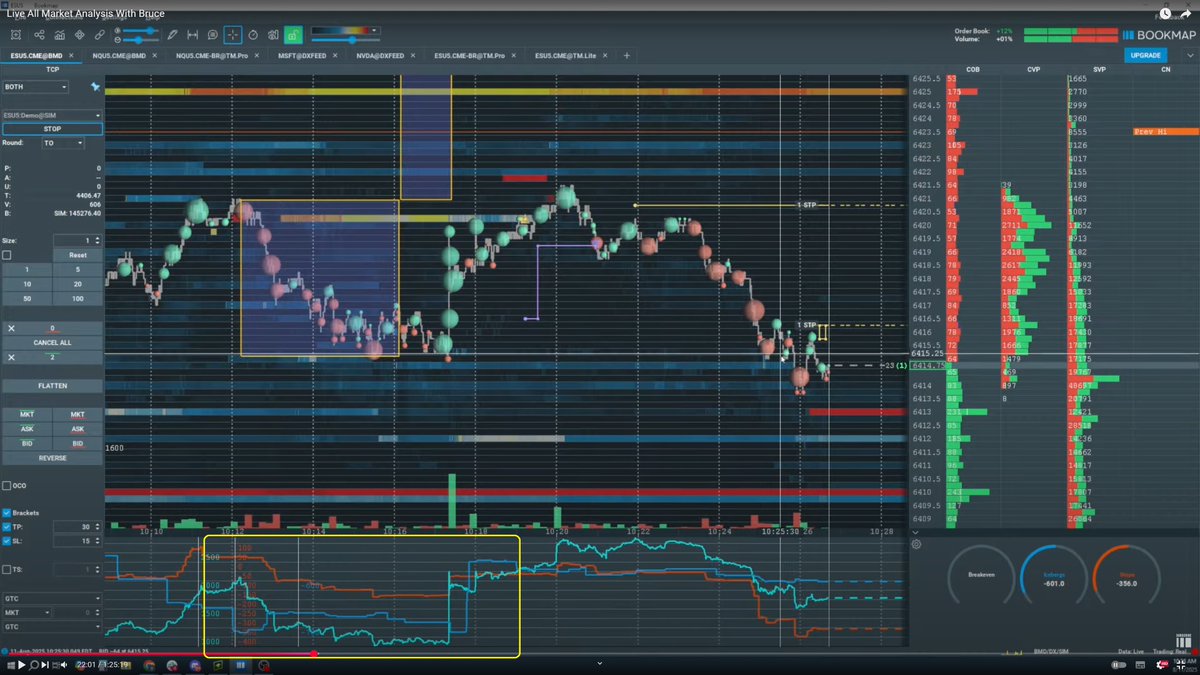Click the STOP button
The width and height of the screenshot is (1200, 675).
click(52, 129)
